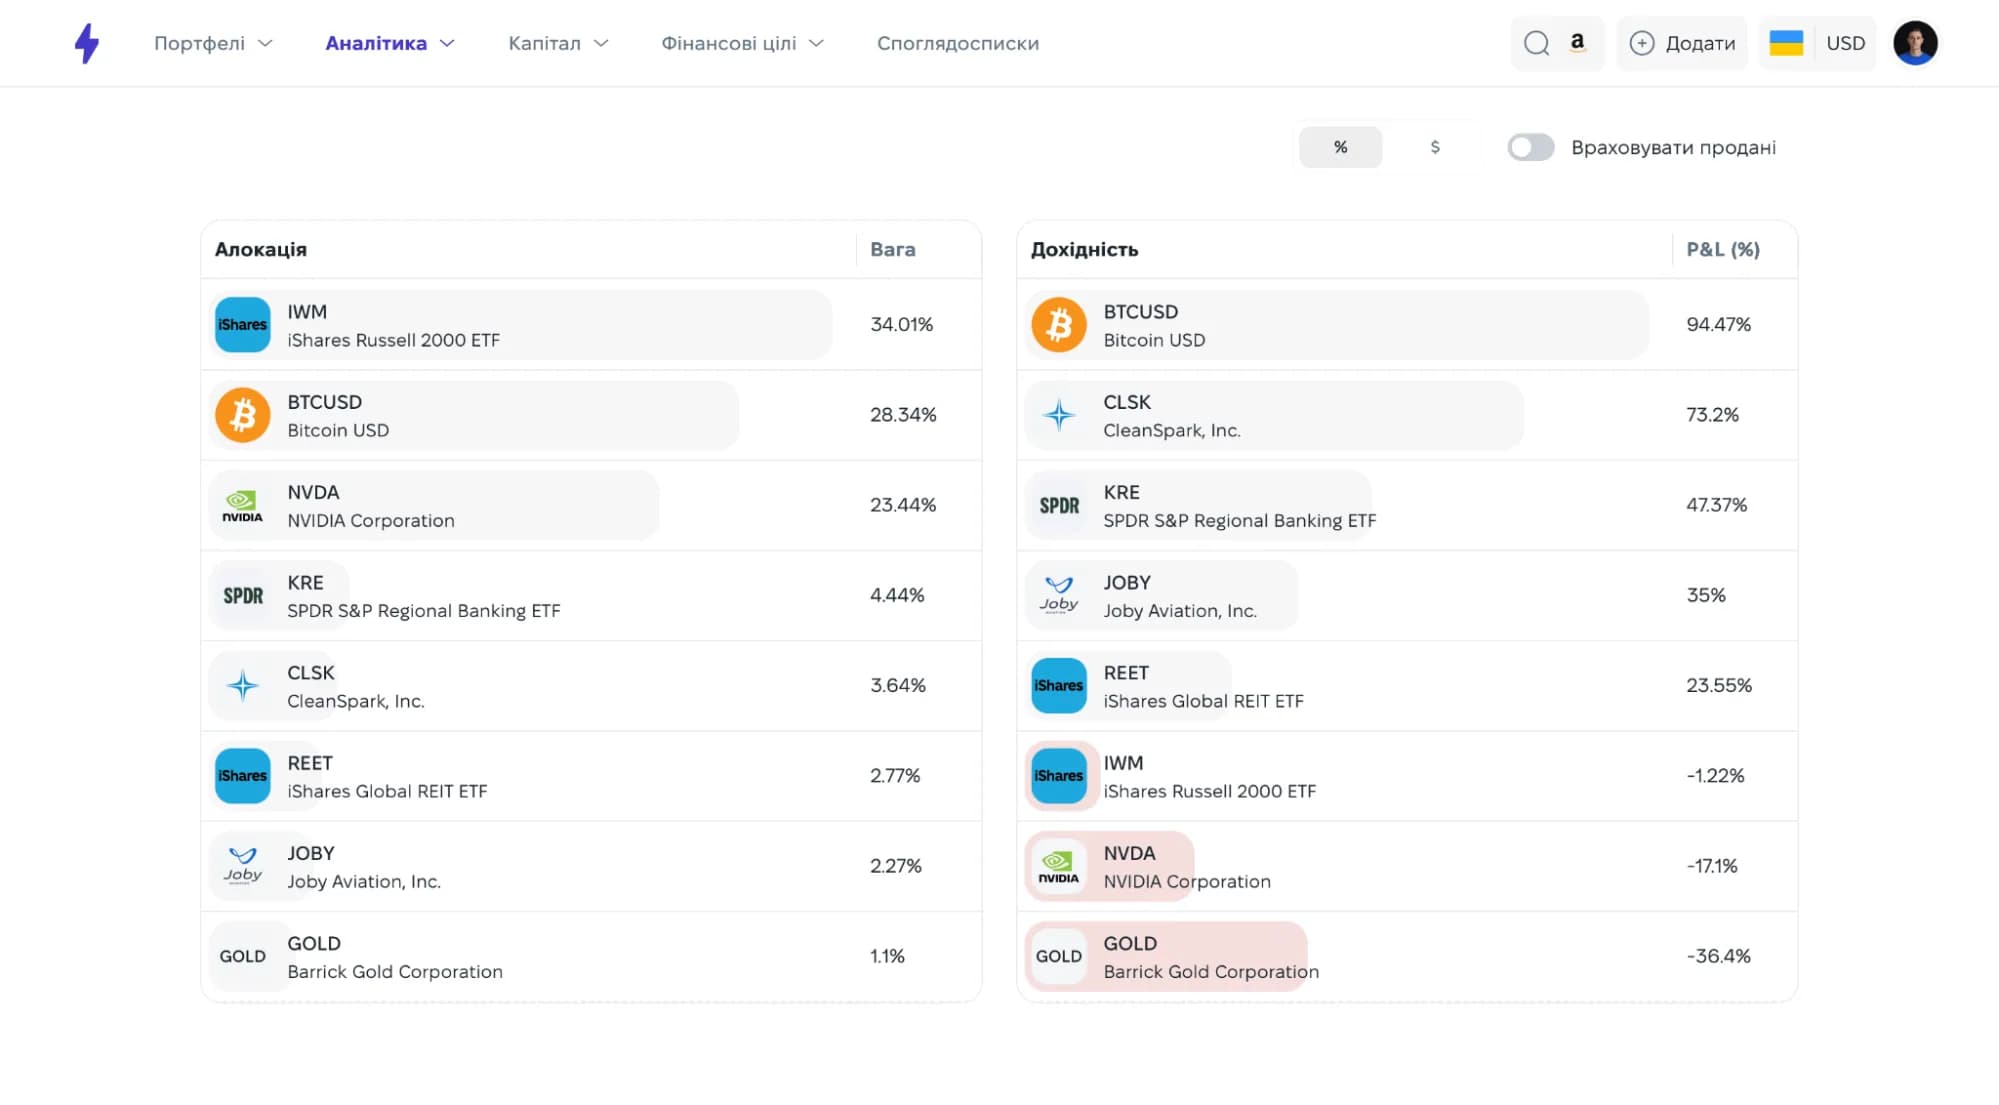The height and width of the screenshot is (1105, 1999).
Task: Click the NVIDIA logo in the Алокація table
Action: 243,505
